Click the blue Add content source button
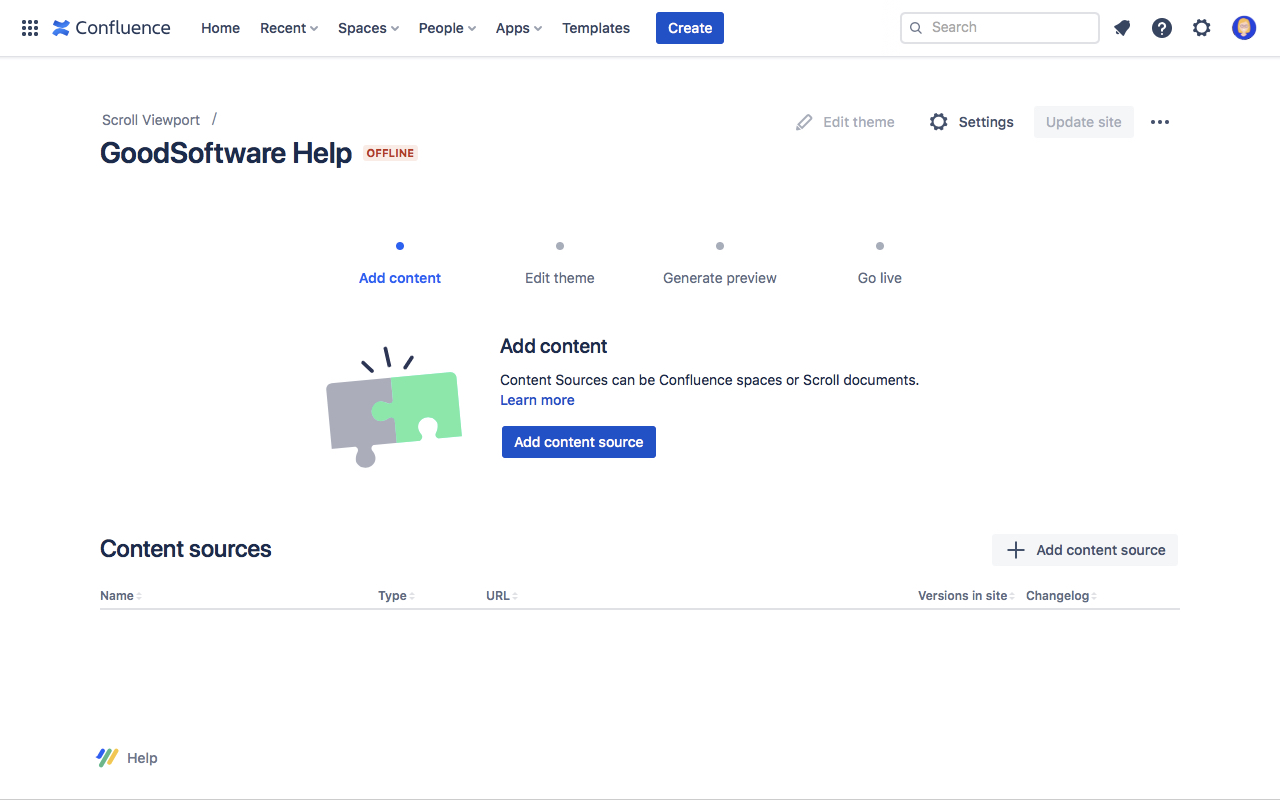The height and width of the screenshot is (800, 1280). [x=579, y=442]
